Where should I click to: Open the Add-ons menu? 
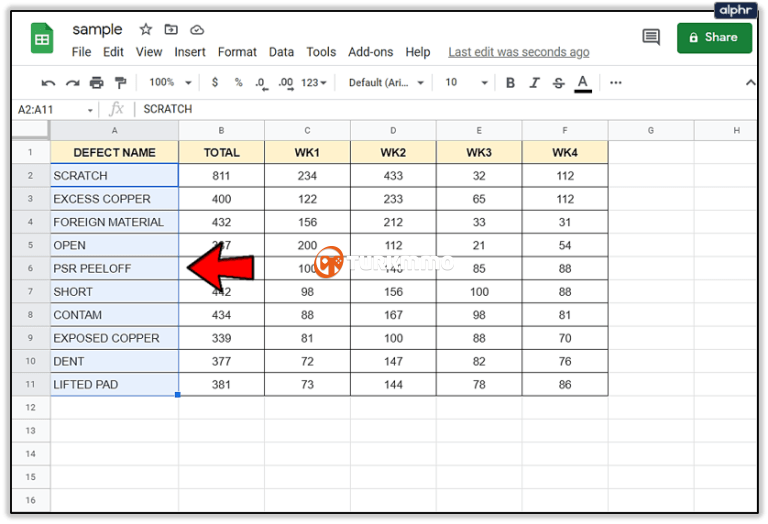(371, 52)
